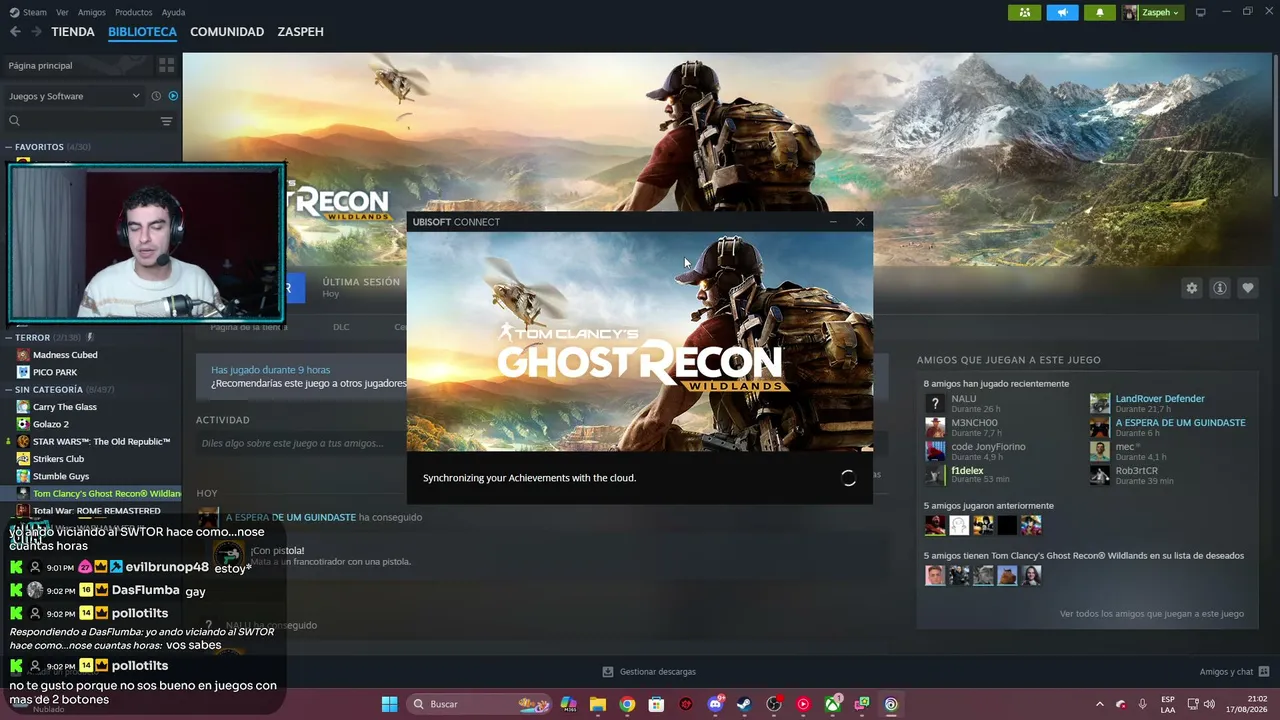The width and height of the screenshot is (1280, 720).
Task: Select Golazo 2 in the library
Action: click(51, 424)
